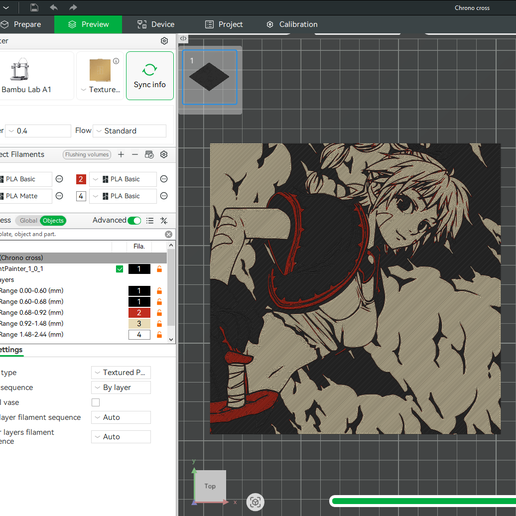516x516 pixels.
Task: Click the AMS filament sync icon
Action: 149,155
